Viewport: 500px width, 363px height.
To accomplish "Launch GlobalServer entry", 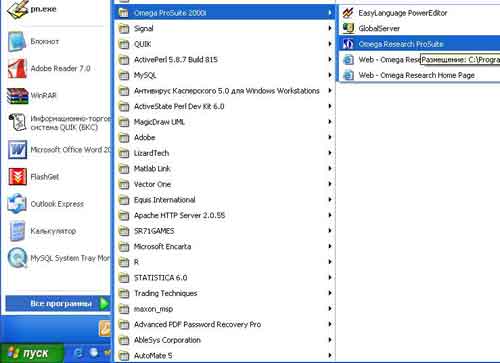I will [x=420, y=28].
